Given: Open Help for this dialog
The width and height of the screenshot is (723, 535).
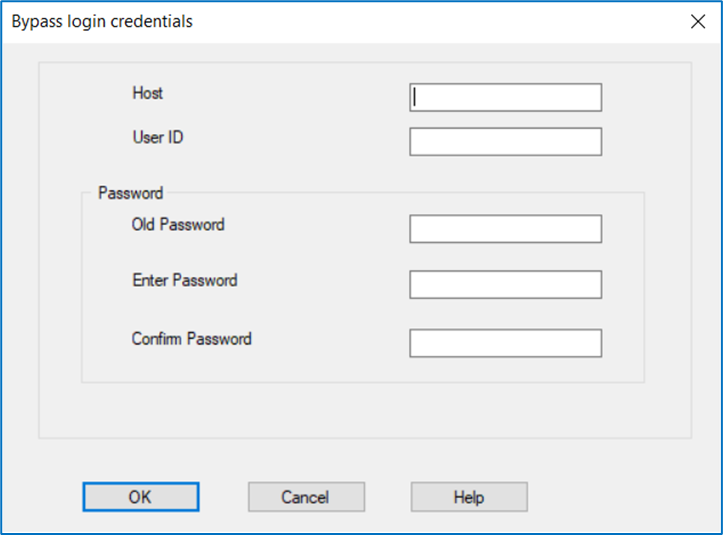Looking at the screenshot, I should tap(468, 497).
